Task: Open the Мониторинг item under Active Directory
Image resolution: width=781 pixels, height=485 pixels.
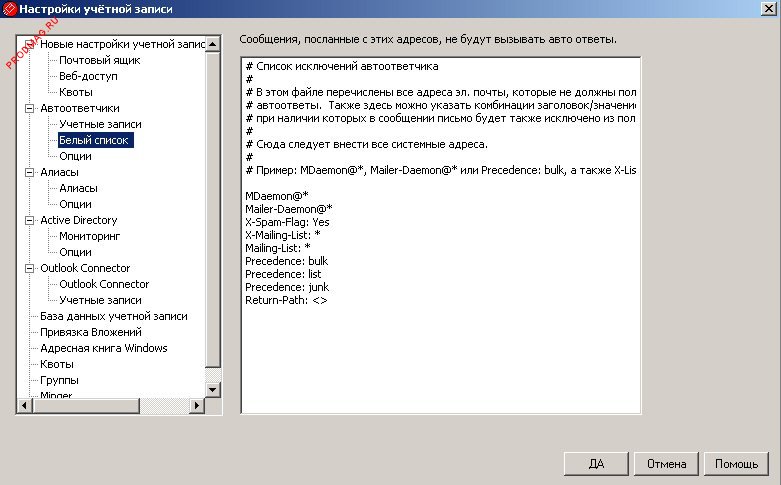Action: tap(89, 236)
